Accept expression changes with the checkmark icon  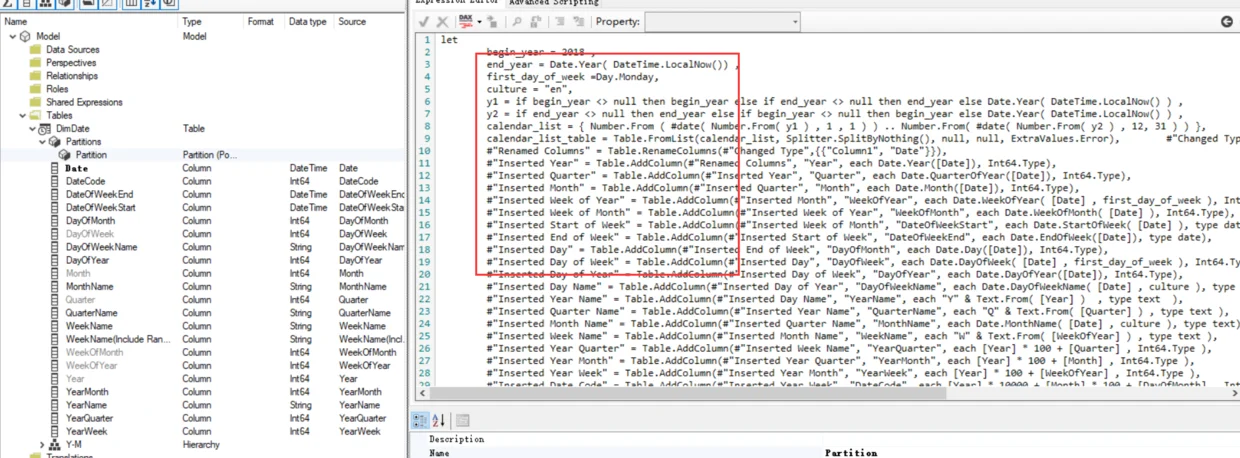(424, 21)
